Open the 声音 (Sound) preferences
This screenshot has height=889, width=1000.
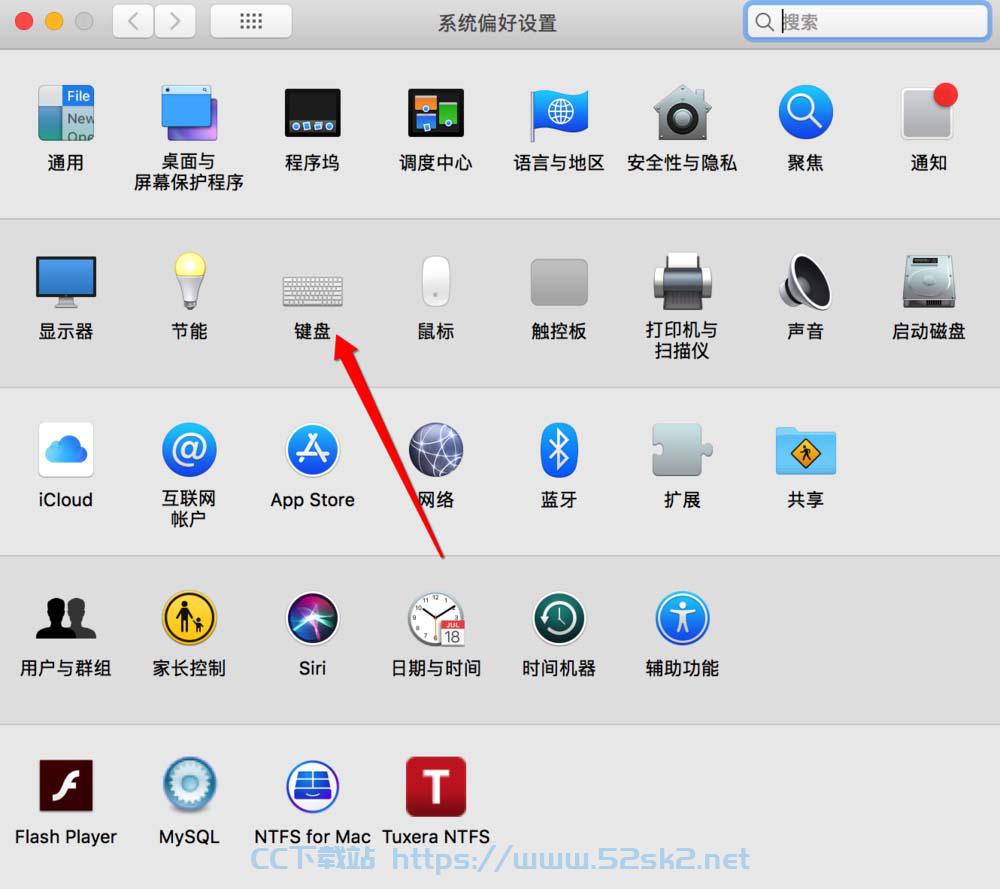(805, 281)
